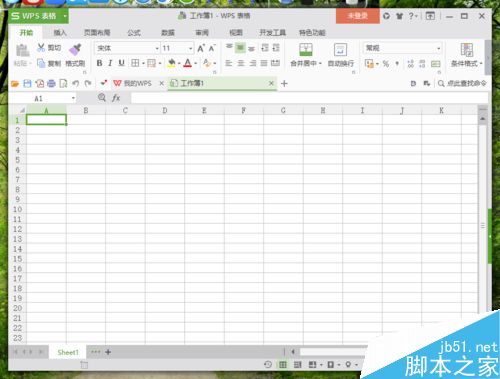The width and height of the screenshot is (500, 379).
Task: Click the font color red A swatch
Action: click(x=187, y=63)
